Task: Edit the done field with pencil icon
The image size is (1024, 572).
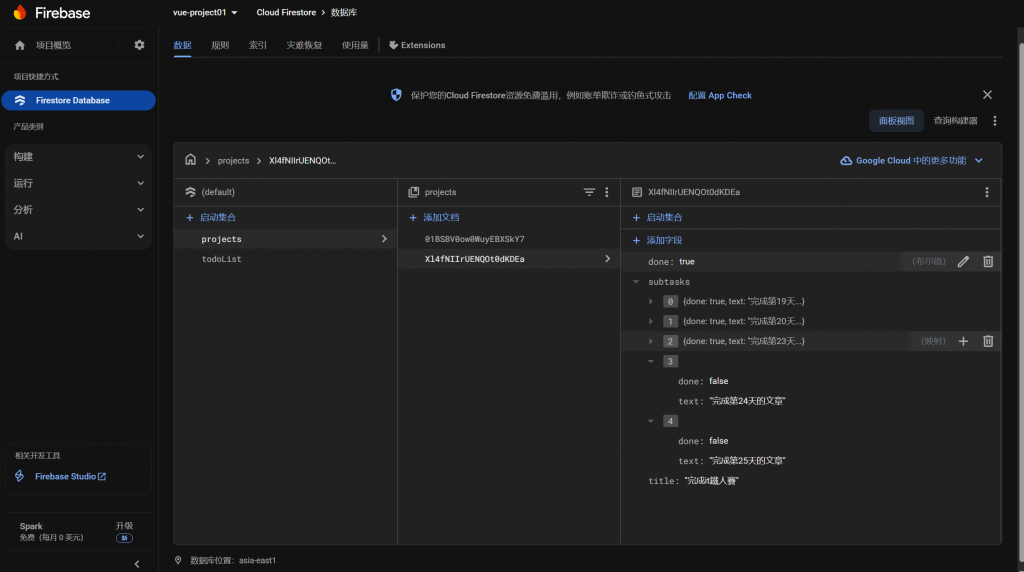Action: 963,262
